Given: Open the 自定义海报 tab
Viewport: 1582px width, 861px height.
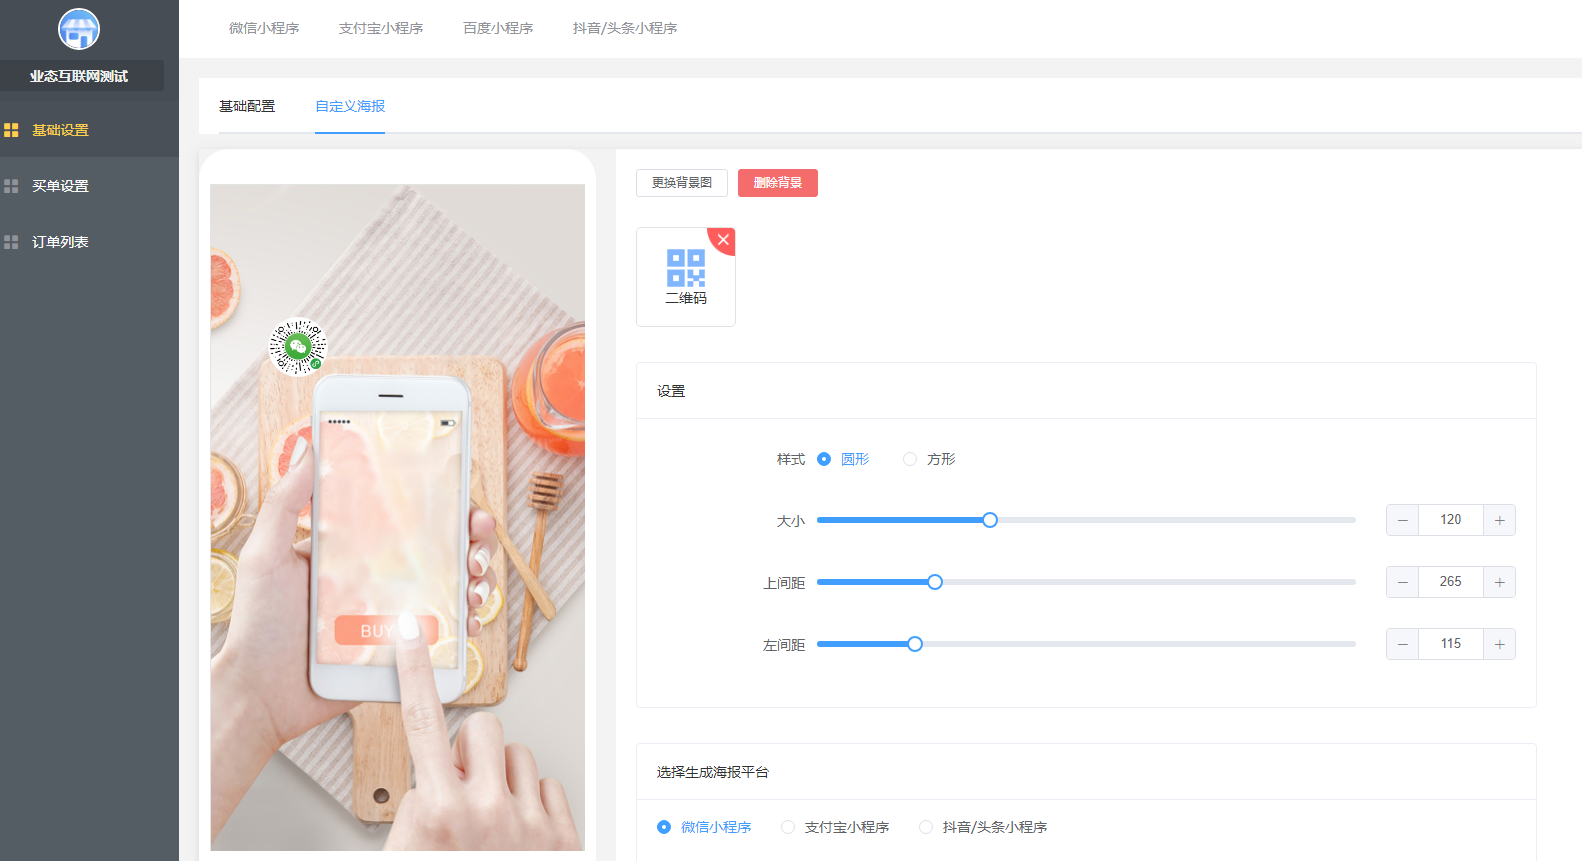Looking at the screenshot, I should [350, 106].
